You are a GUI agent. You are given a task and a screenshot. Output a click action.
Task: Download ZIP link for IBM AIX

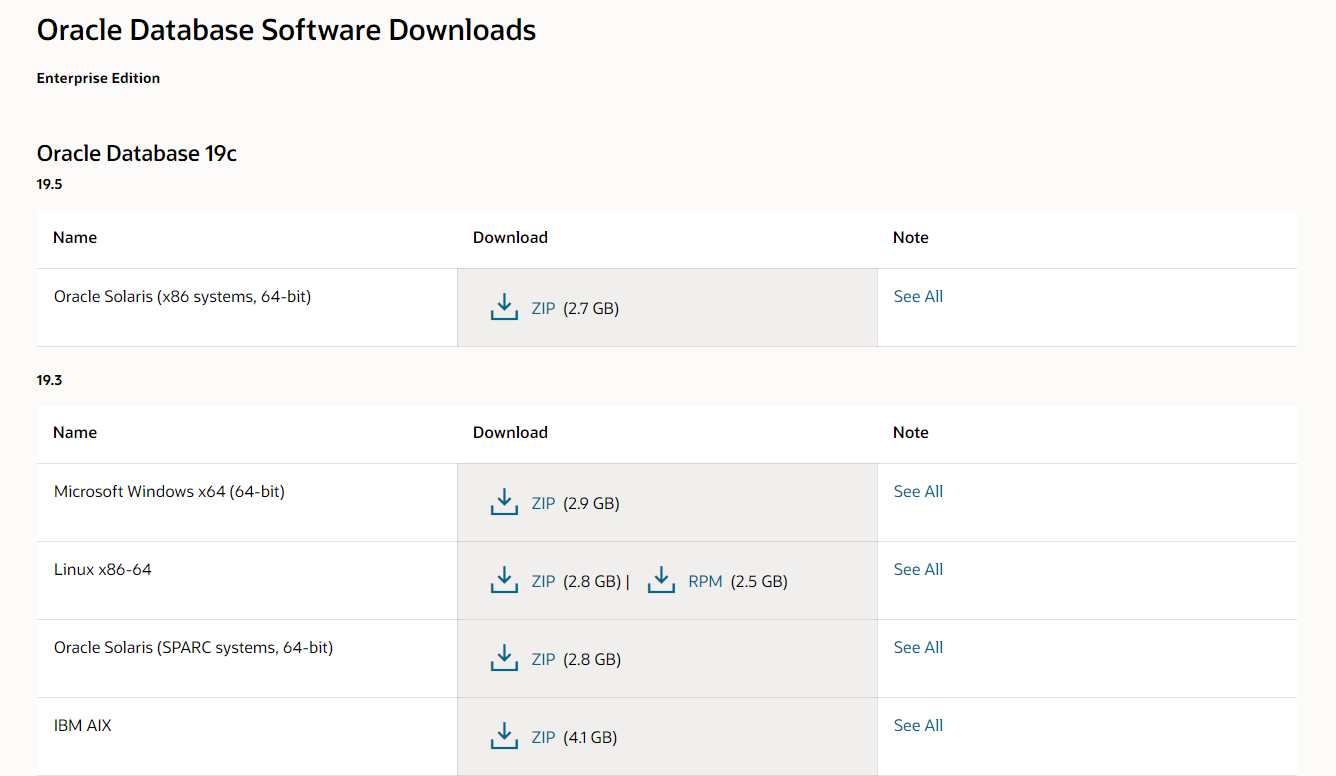pyautogui.click(x=543, y=738)
